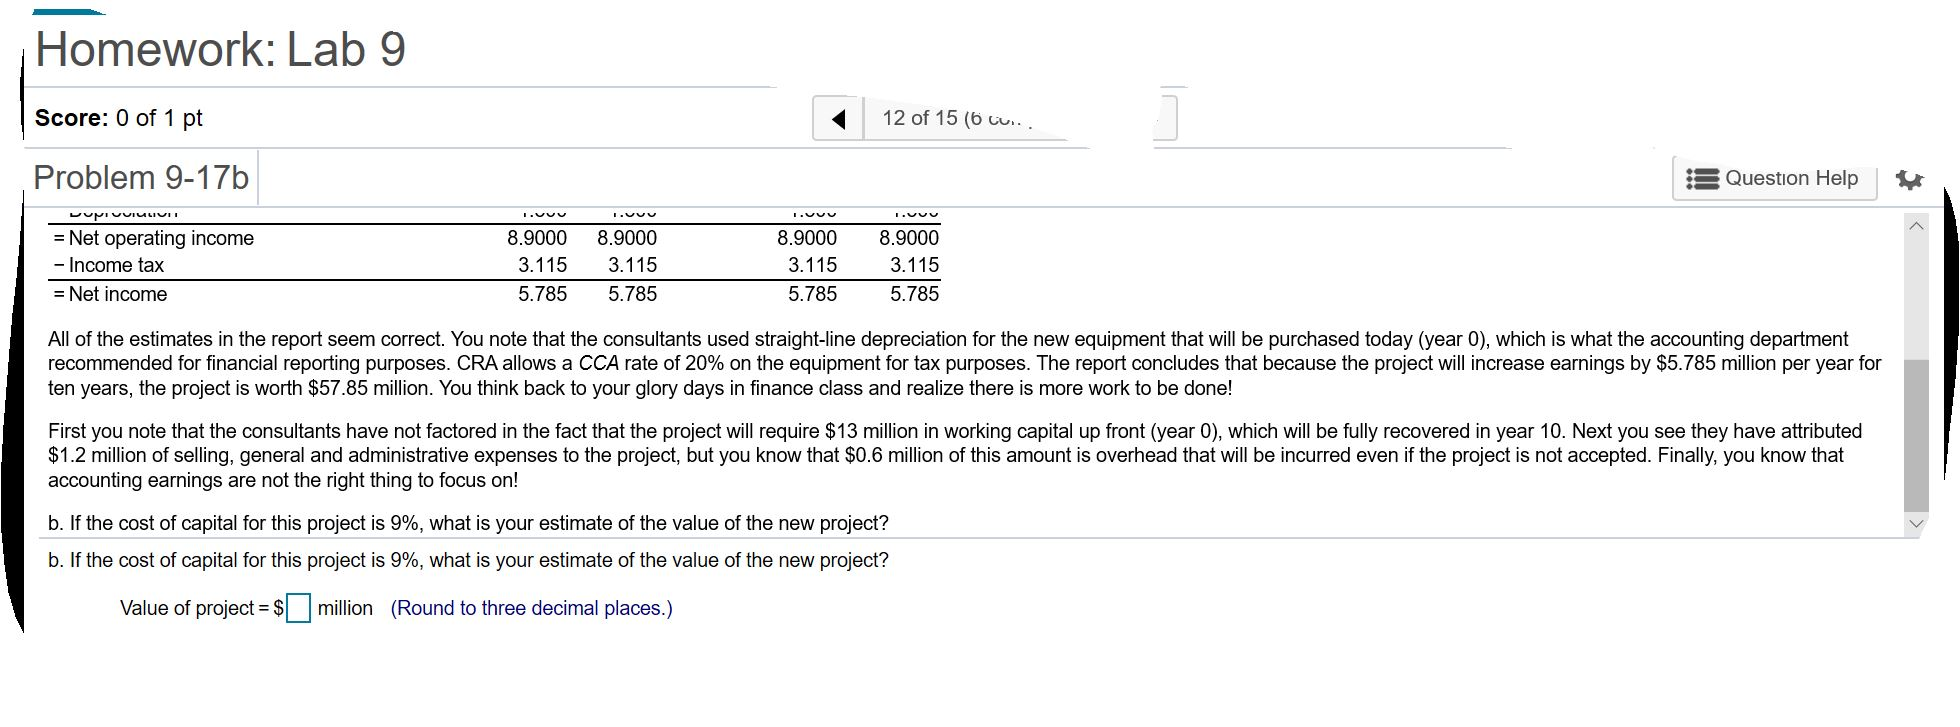Select the Problem 9-17b tab
Image resolution: width=1960 pixels, height=727 pixels.
pos(139,178)
